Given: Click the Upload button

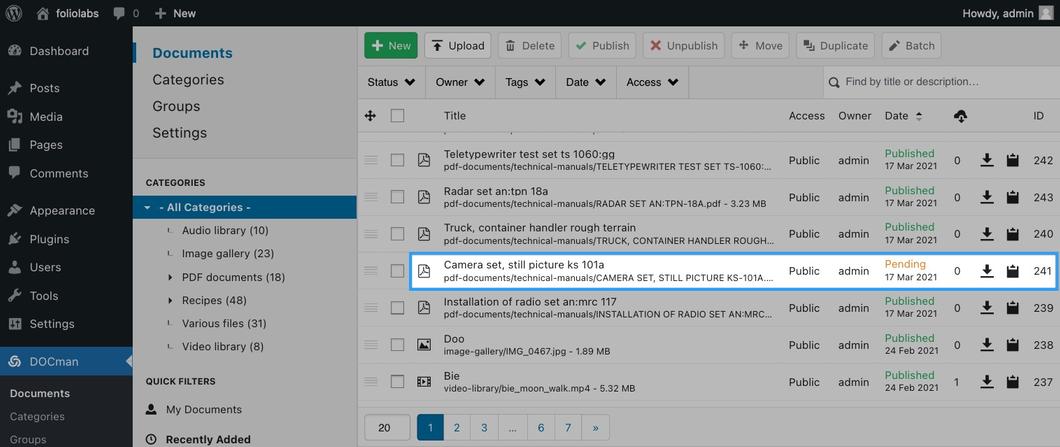Looking at the screenshot, I should coord(458,45).
